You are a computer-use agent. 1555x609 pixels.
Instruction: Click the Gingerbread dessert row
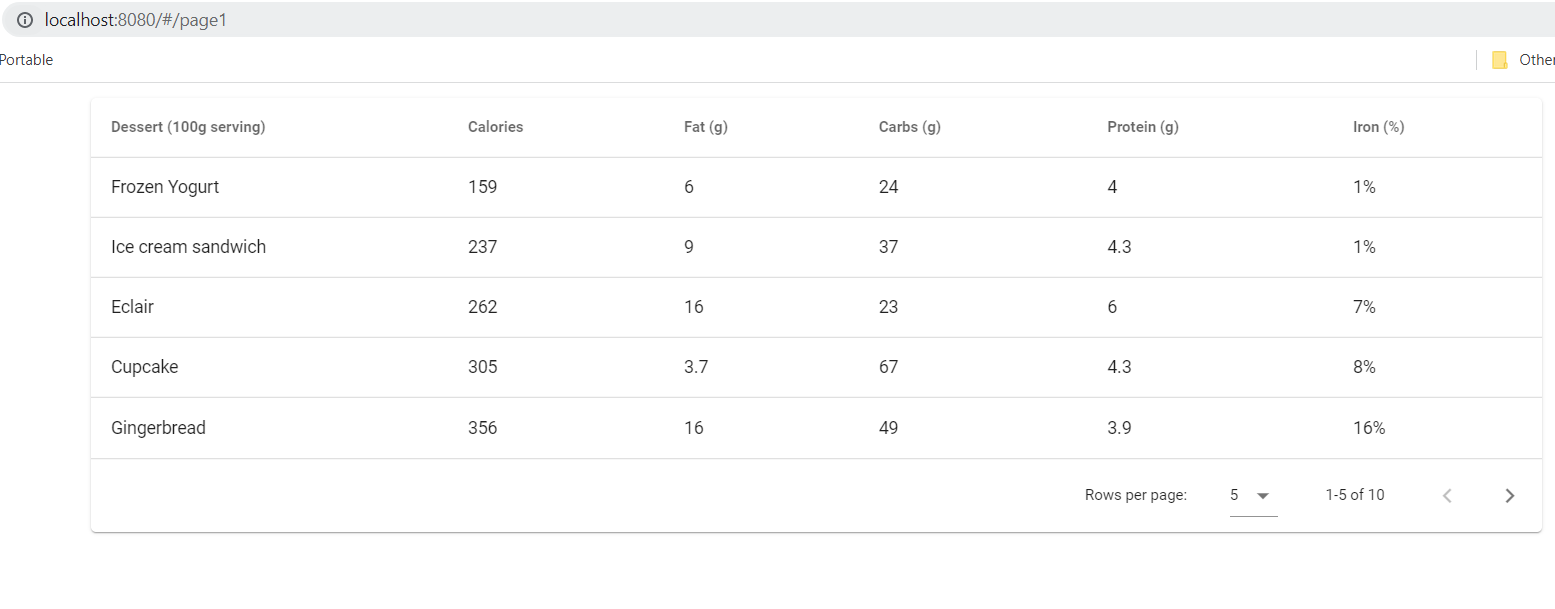(400, 427)
